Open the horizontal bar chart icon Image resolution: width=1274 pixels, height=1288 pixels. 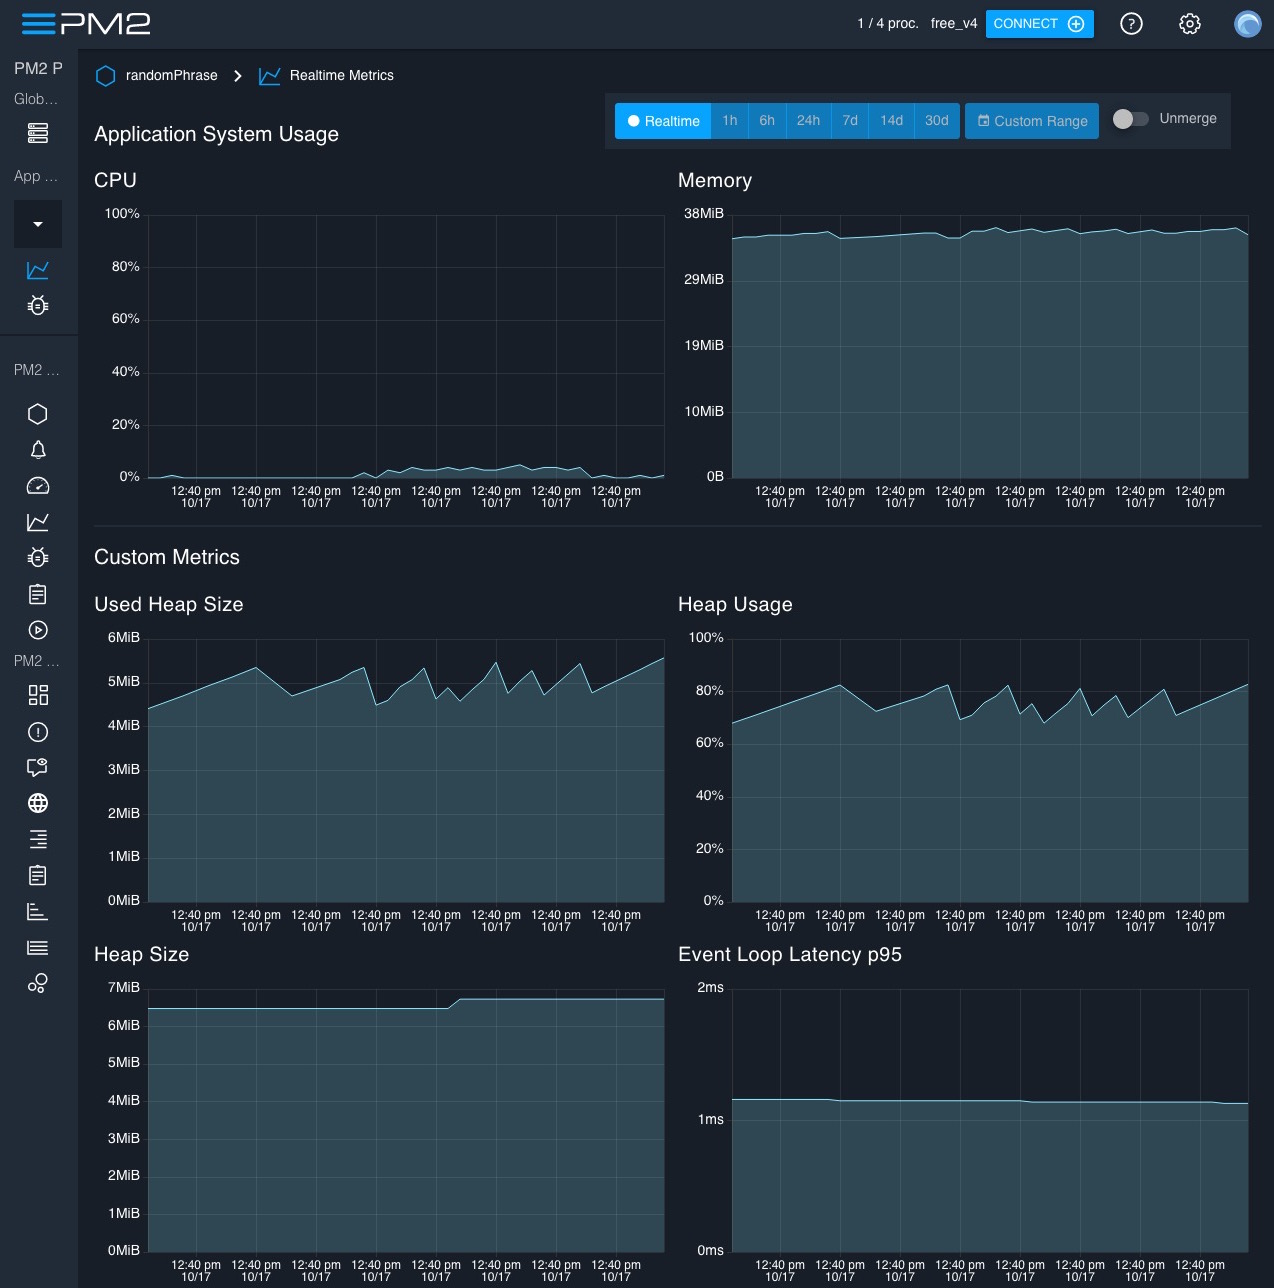(38, 911)
